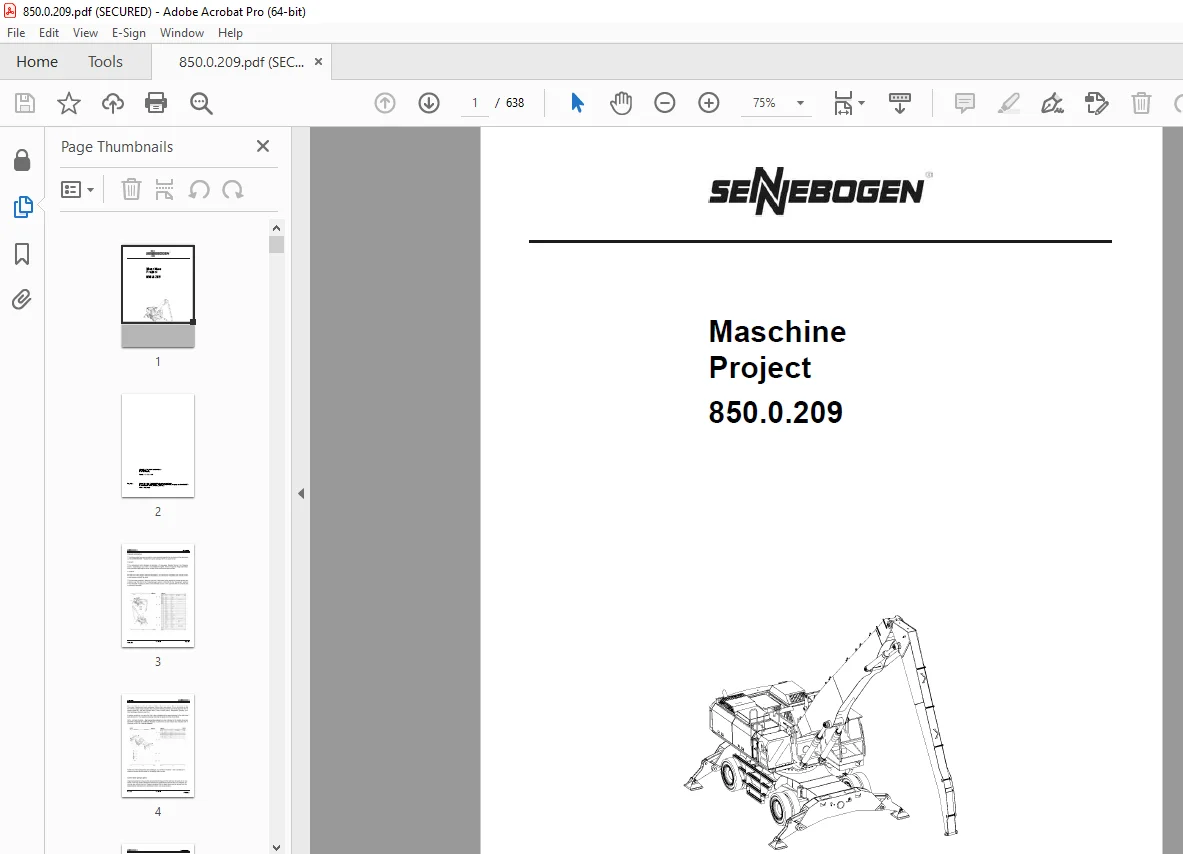1183x854 pixels.
Task: Click the cloud upload icon
Action: coord(112,103)
